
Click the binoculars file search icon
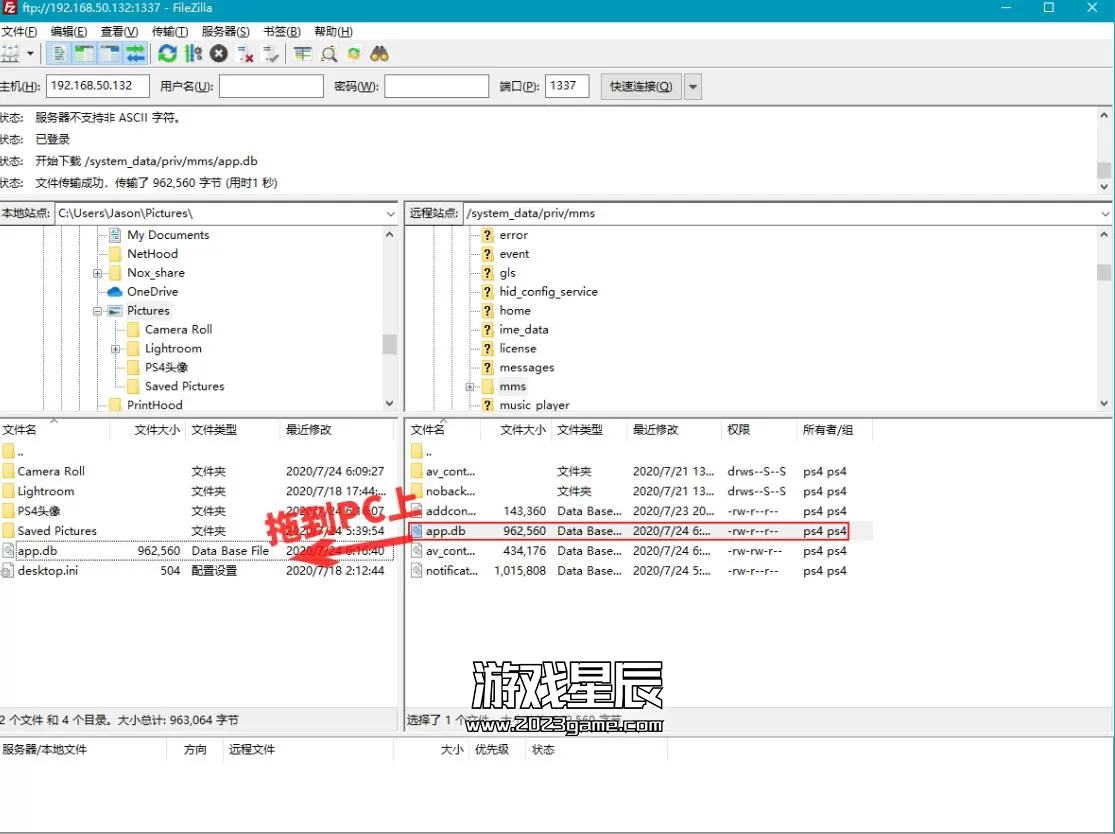[x=379, y=54]
